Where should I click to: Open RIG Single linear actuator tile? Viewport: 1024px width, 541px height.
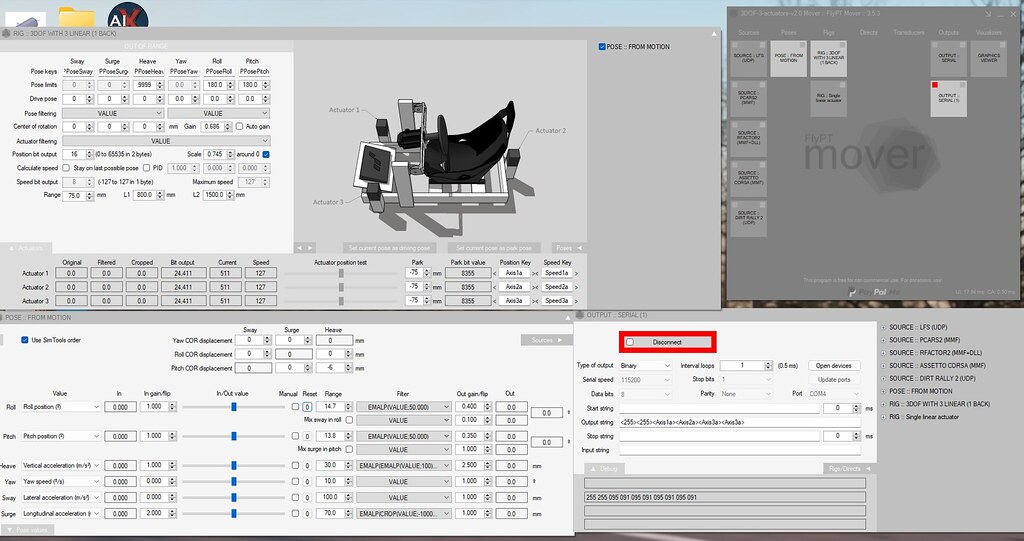[828, 99]
